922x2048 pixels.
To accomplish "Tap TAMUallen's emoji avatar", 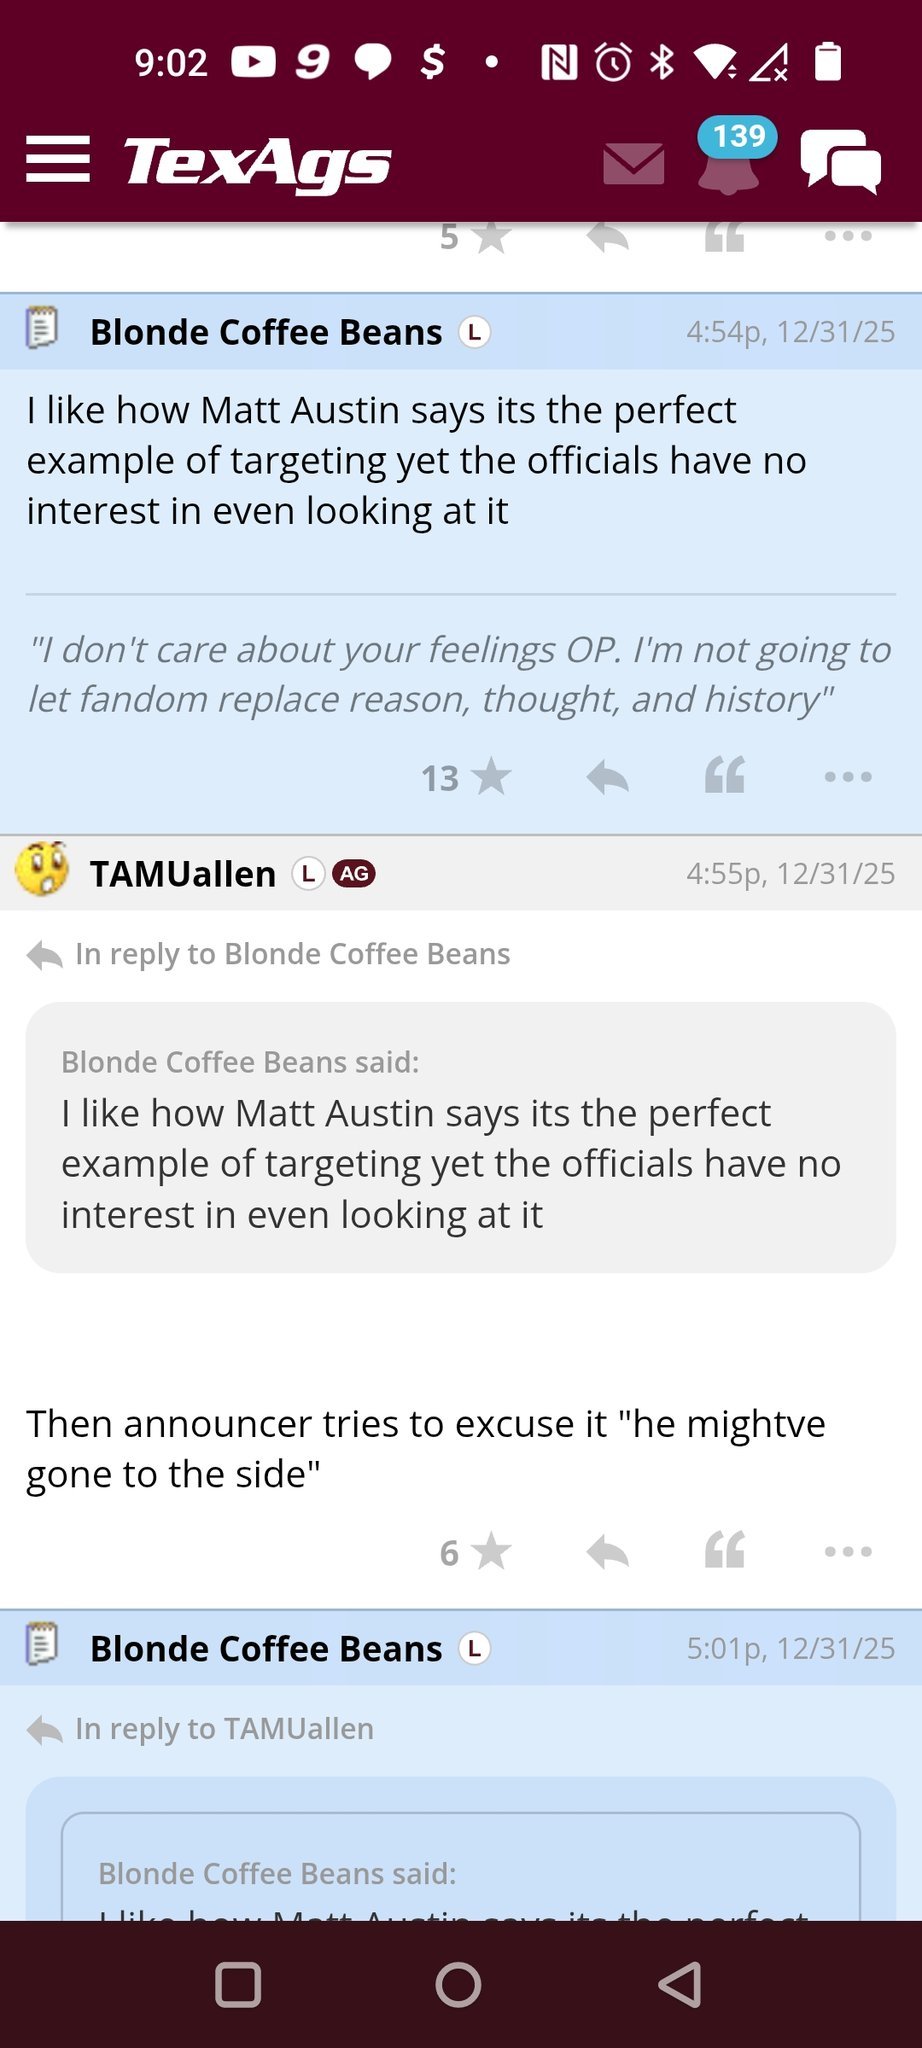I will pyautogui.click(x=42, y=870).
